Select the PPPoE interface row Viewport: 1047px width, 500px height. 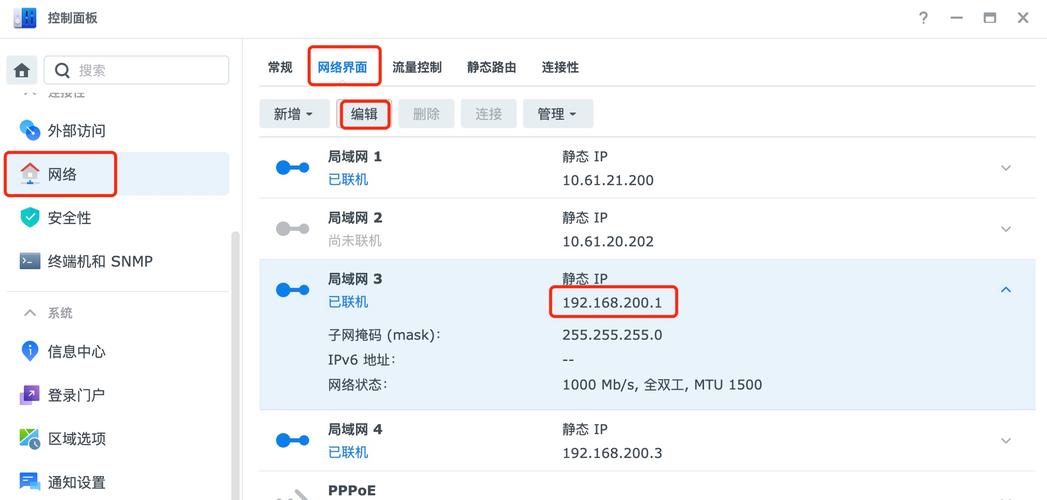pos(647,486)
